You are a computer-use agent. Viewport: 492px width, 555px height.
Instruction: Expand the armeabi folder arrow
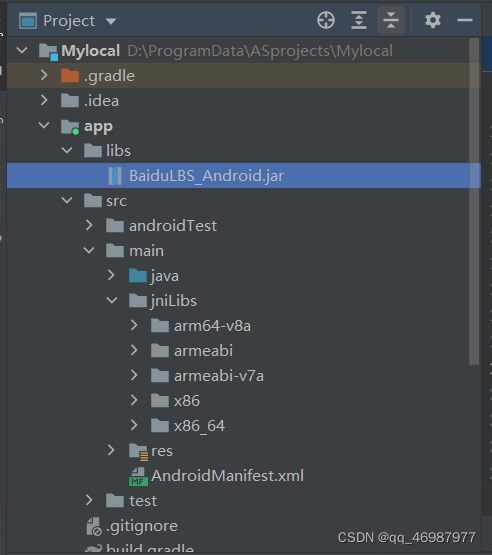click(x=134, y=350)
